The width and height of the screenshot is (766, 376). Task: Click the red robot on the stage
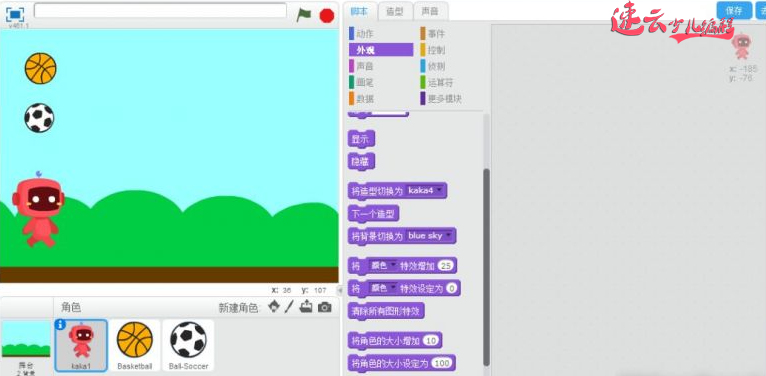(38, 210)
